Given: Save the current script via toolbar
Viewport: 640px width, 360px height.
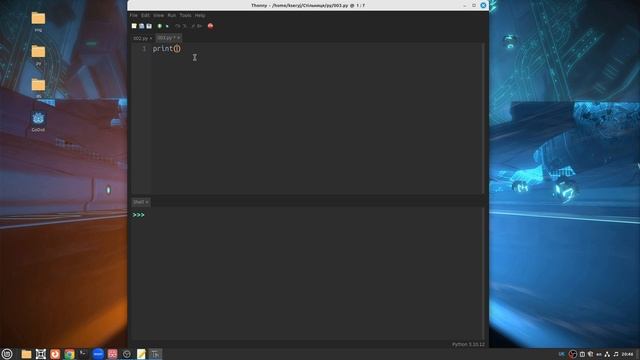Looking at the screenshot, I should pos(149,26).
